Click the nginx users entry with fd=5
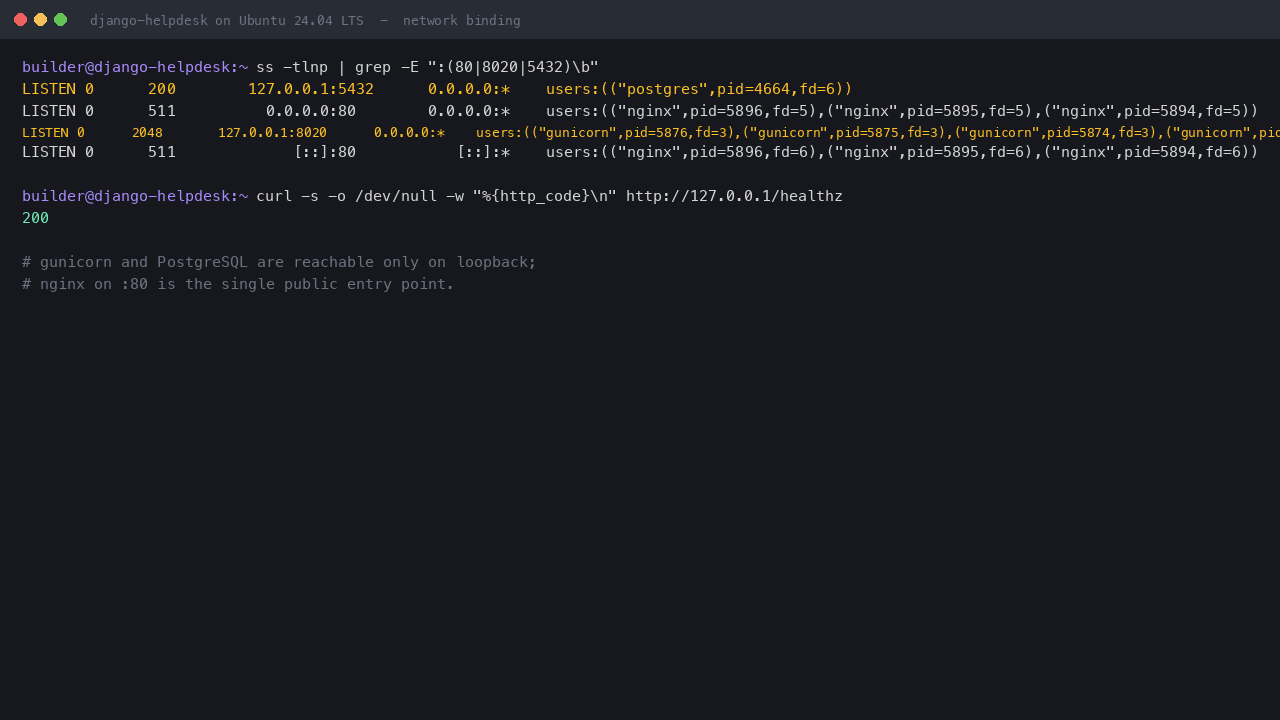This screenshot has width=1280, height=720. [x=902, y=111]
